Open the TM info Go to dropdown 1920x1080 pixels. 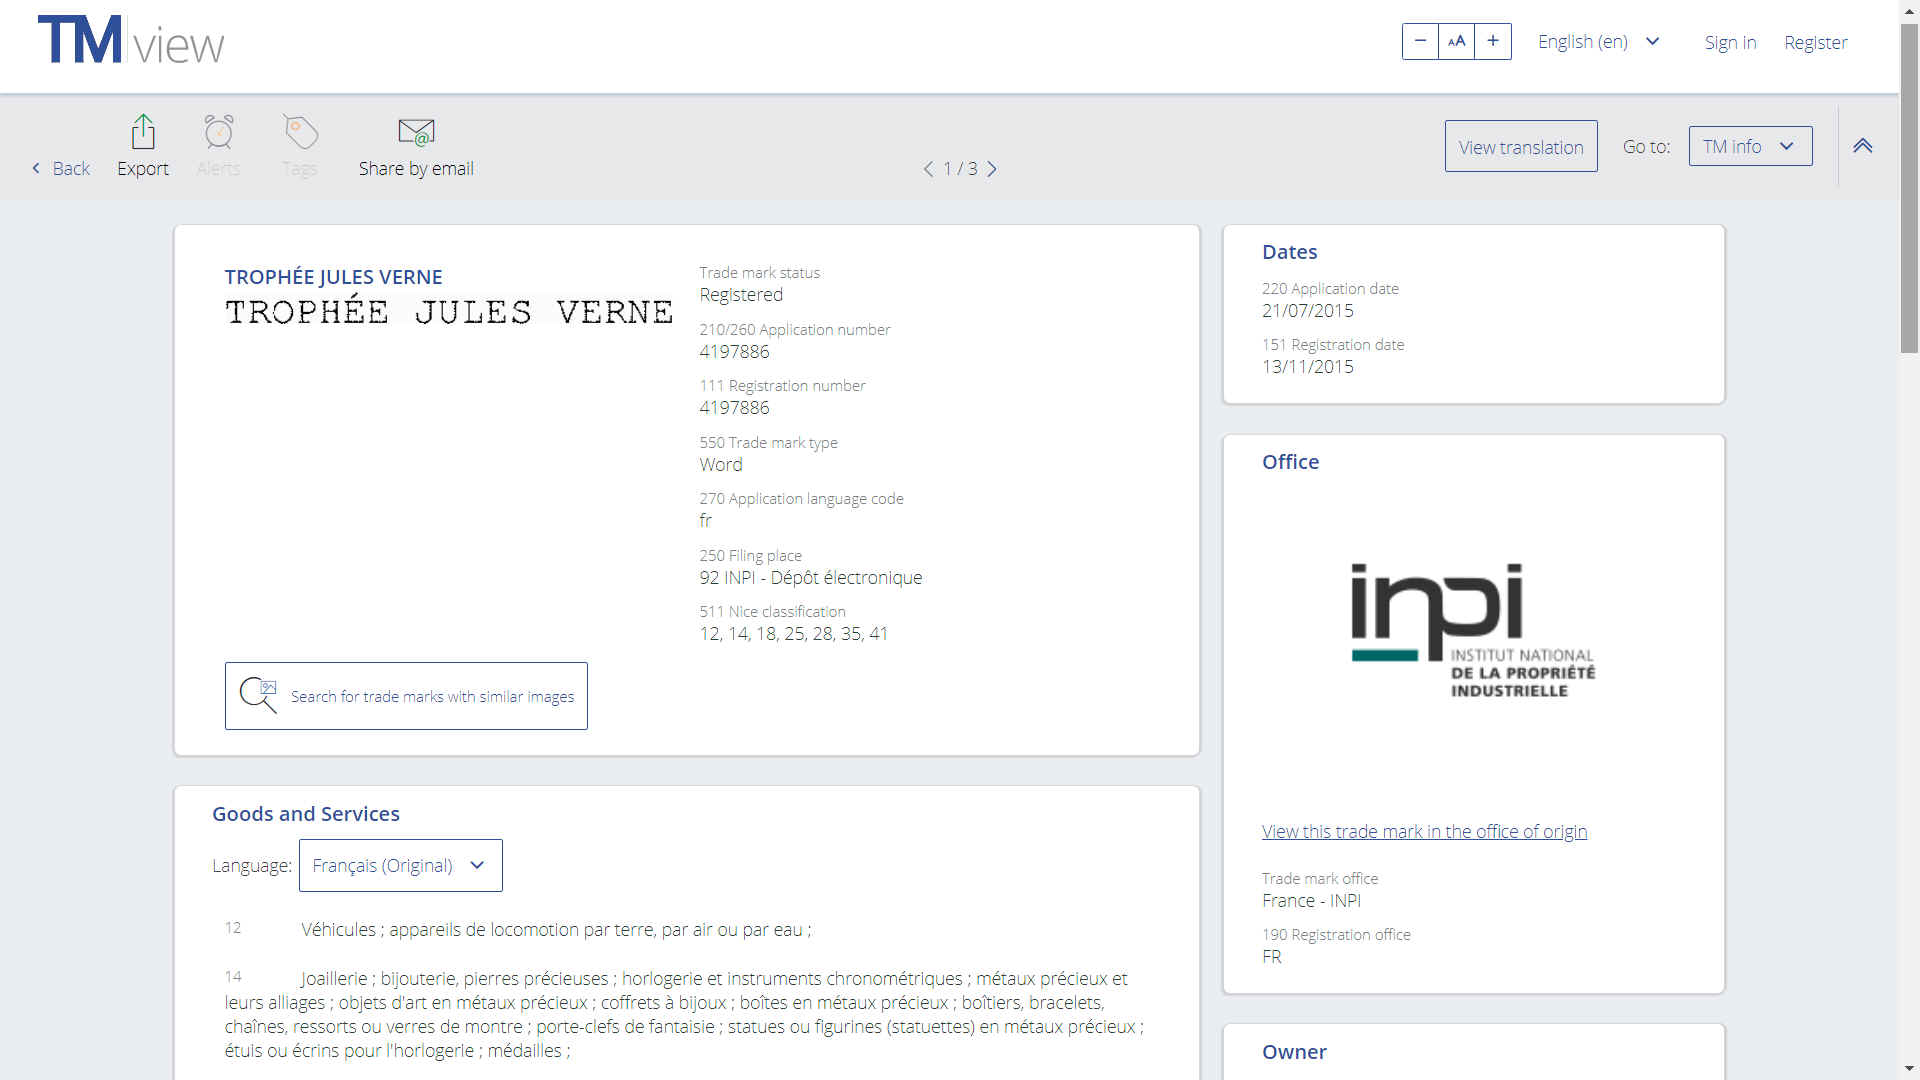1750,146
